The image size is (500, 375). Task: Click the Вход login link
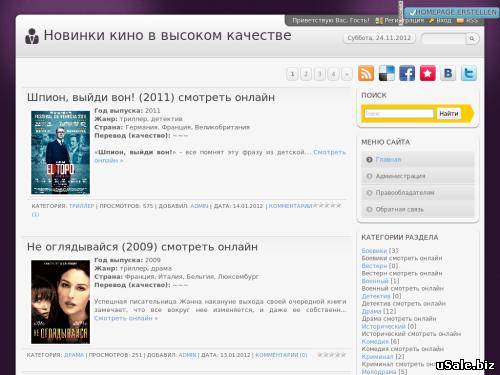click(x=443, y=21)
